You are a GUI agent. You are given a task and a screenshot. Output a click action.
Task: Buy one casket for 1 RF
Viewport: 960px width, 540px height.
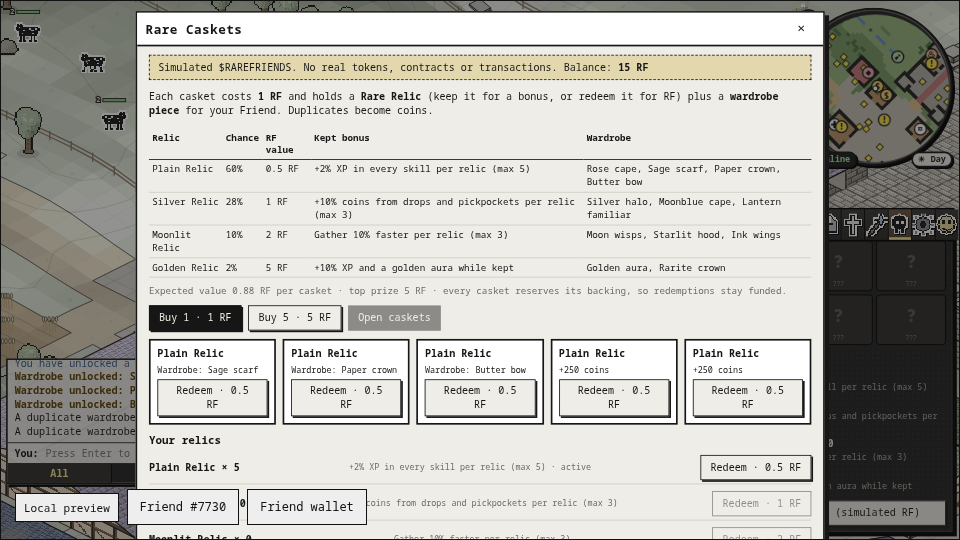point(195,318)
